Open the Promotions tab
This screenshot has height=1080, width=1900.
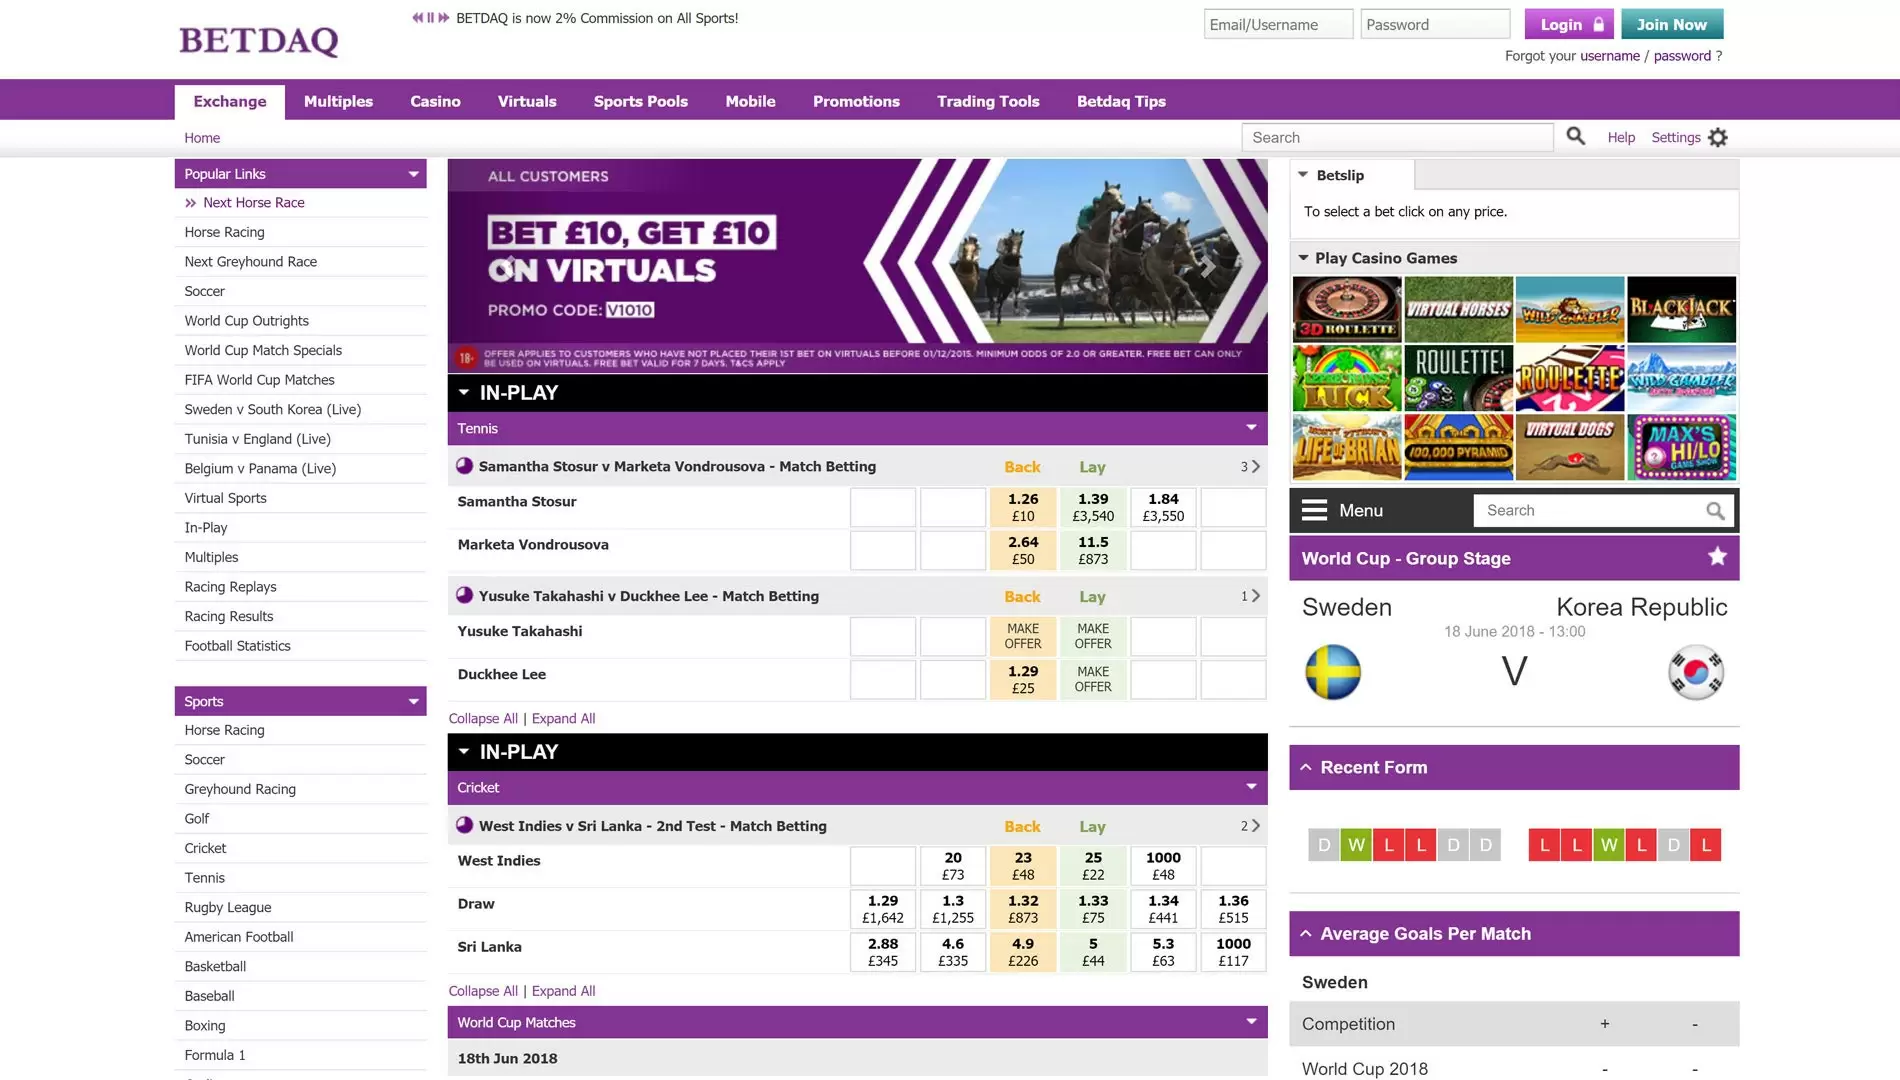tap(856, 101)
